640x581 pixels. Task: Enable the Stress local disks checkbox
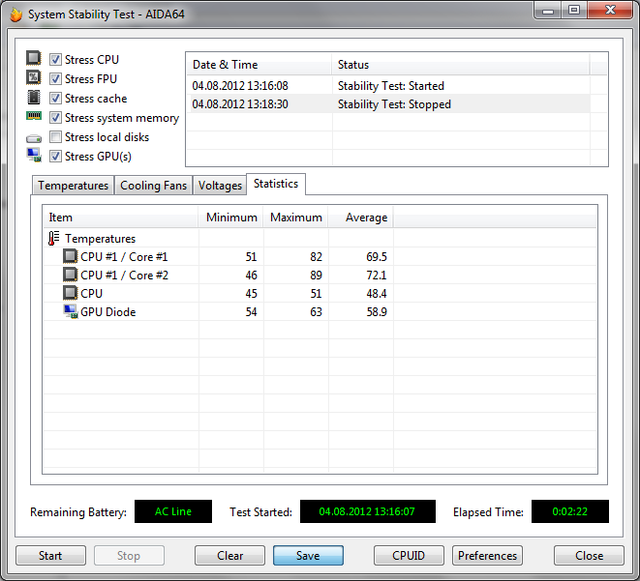point(56,137)
